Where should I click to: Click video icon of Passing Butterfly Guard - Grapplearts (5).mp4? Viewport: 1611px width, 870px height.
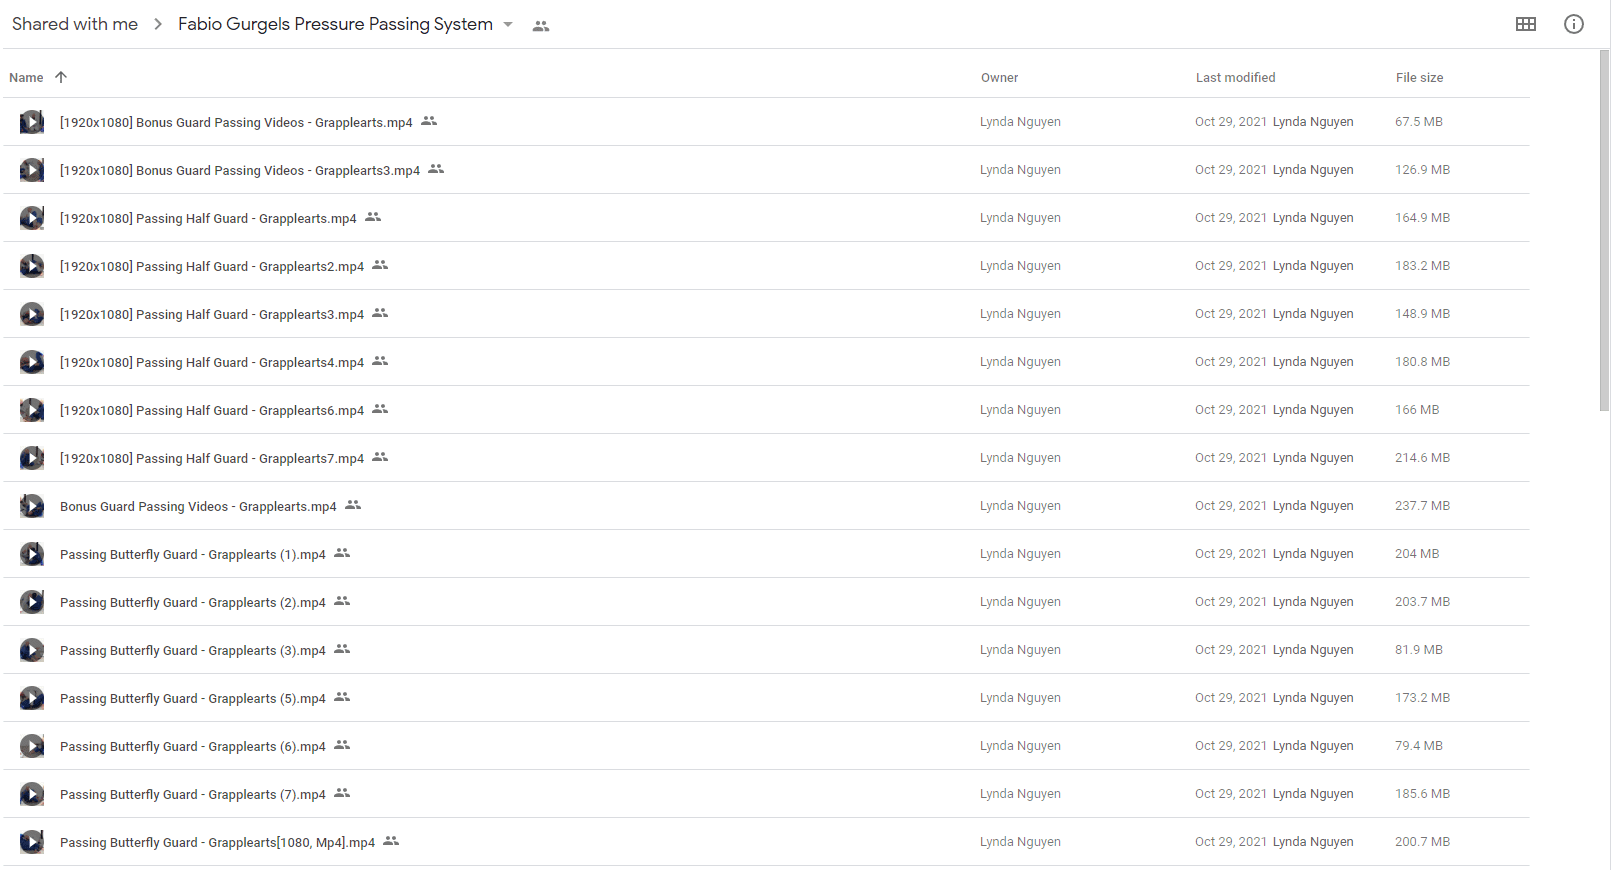click(32, 698)
